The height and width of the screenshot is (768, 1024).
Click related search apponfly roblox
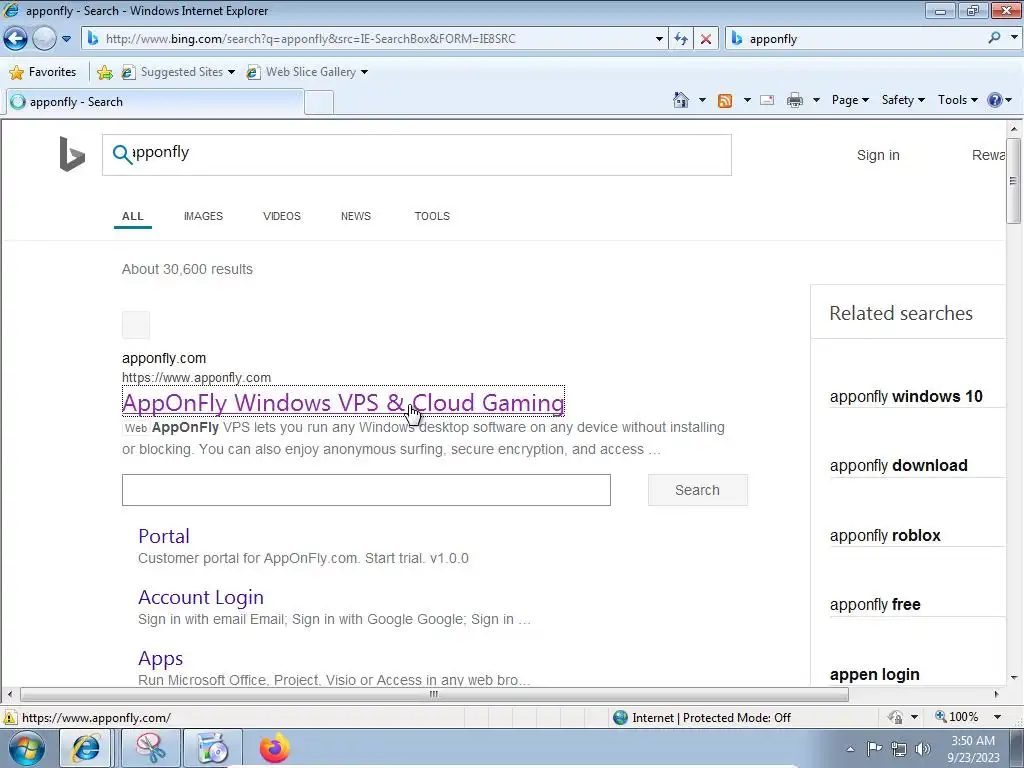[x=885, y=536]
